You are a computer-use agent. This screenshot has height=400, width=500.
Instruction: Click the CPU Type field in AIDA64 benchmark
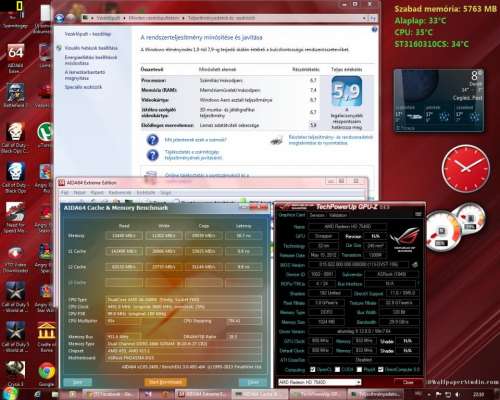pyautogui.click(x=183, y=300)
